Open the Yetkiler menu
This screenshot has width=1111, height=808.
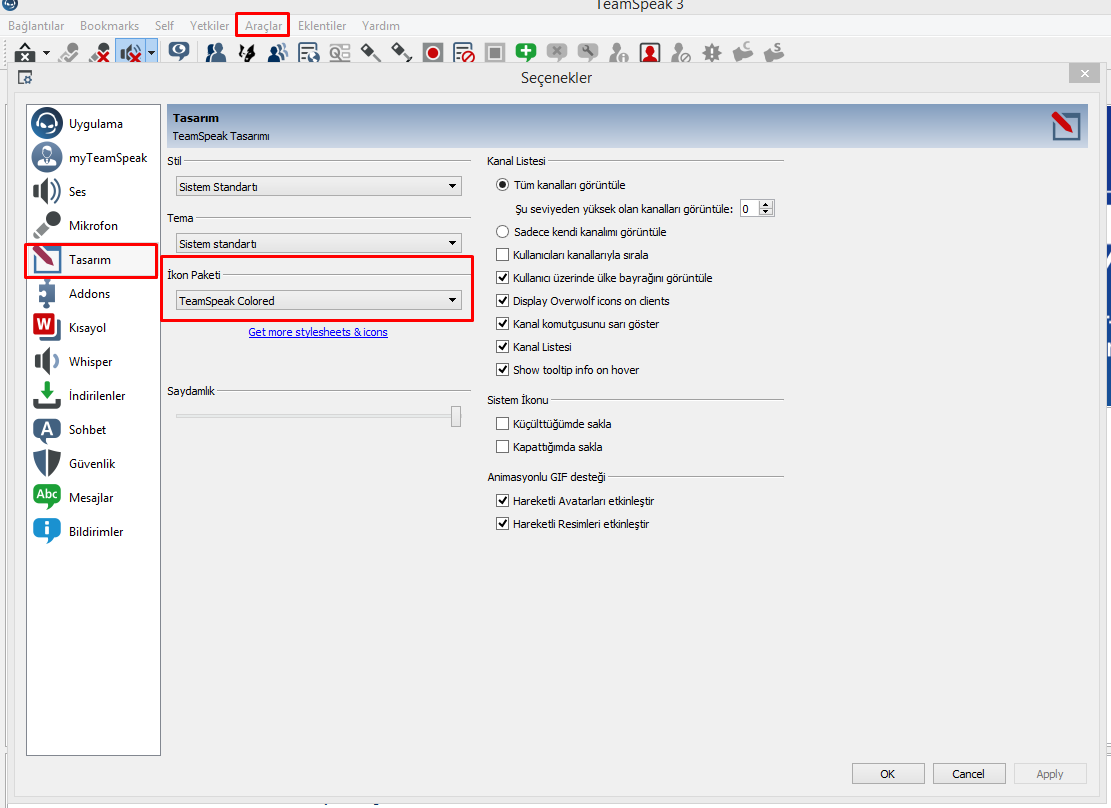209,26
